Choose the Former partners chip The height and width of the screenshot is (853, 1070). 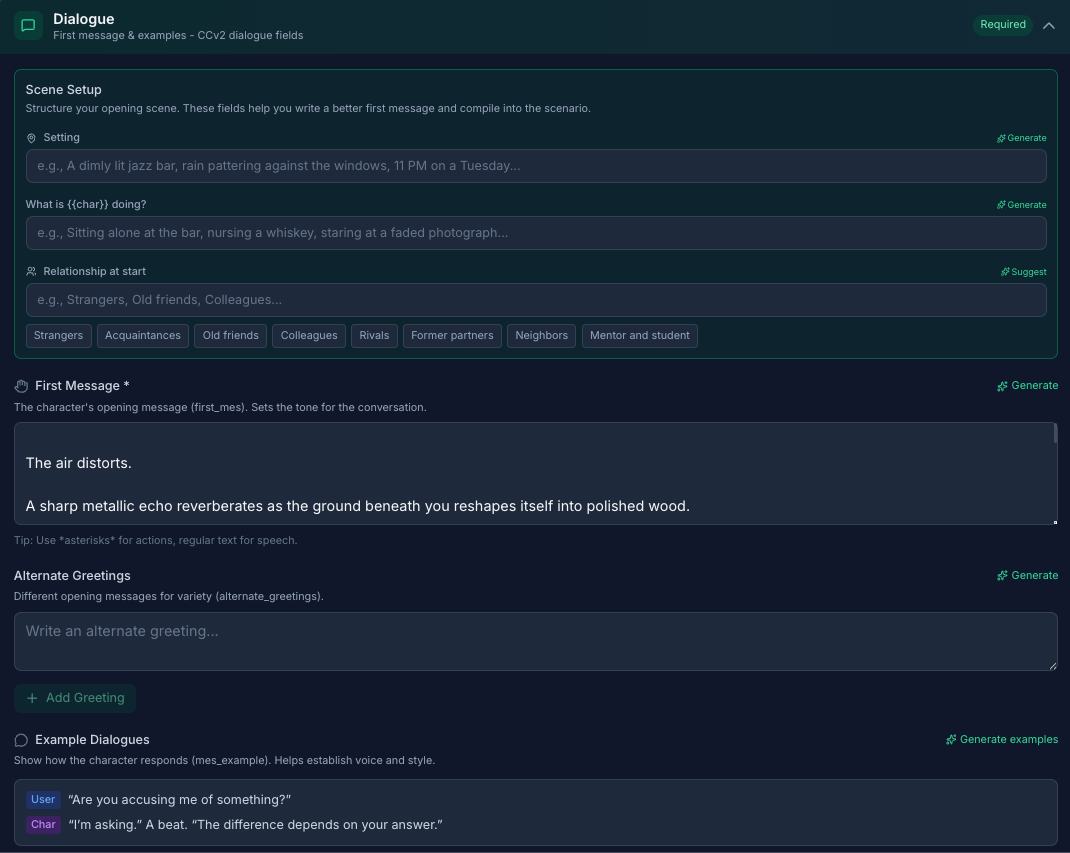452,336
